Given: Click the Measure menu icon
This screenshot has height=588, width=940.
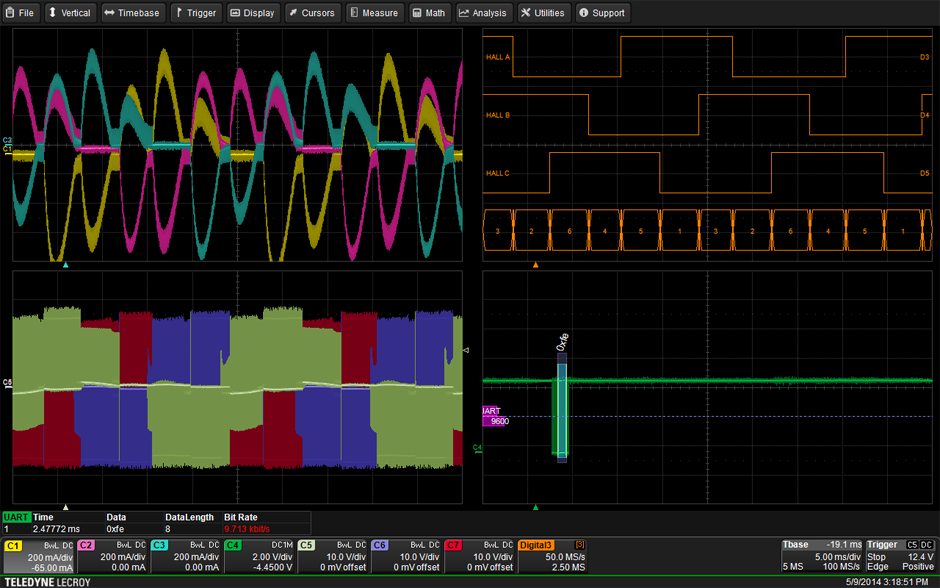Looking at the screenshot, I should [353, 13].
